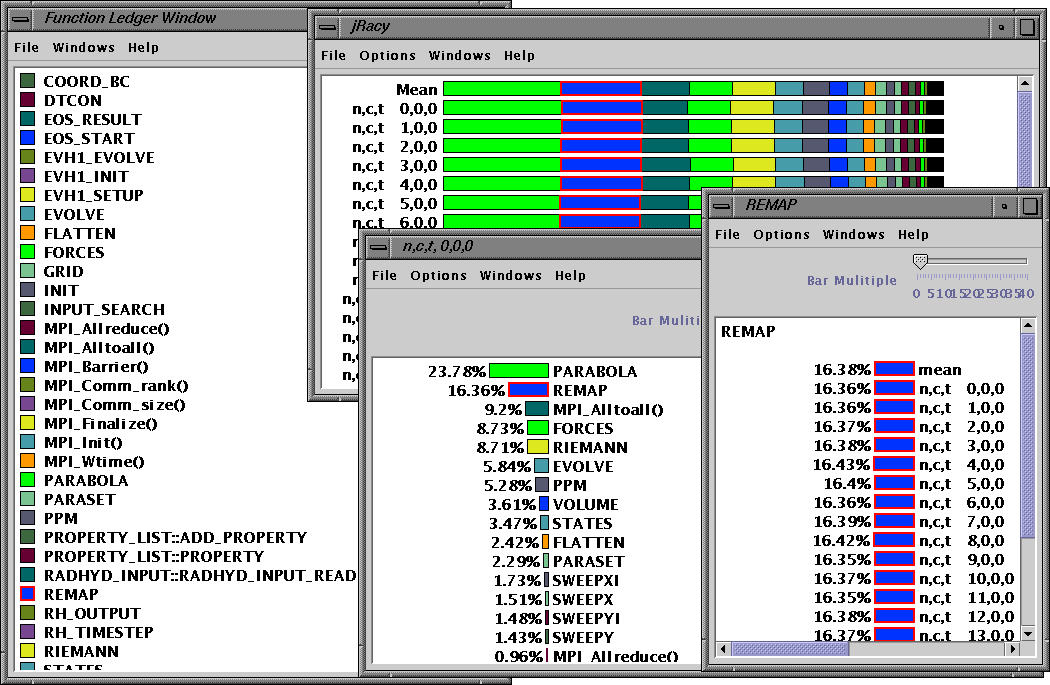Open File menu in the jRacy window

pyautogui.click(x=333, y=56)
